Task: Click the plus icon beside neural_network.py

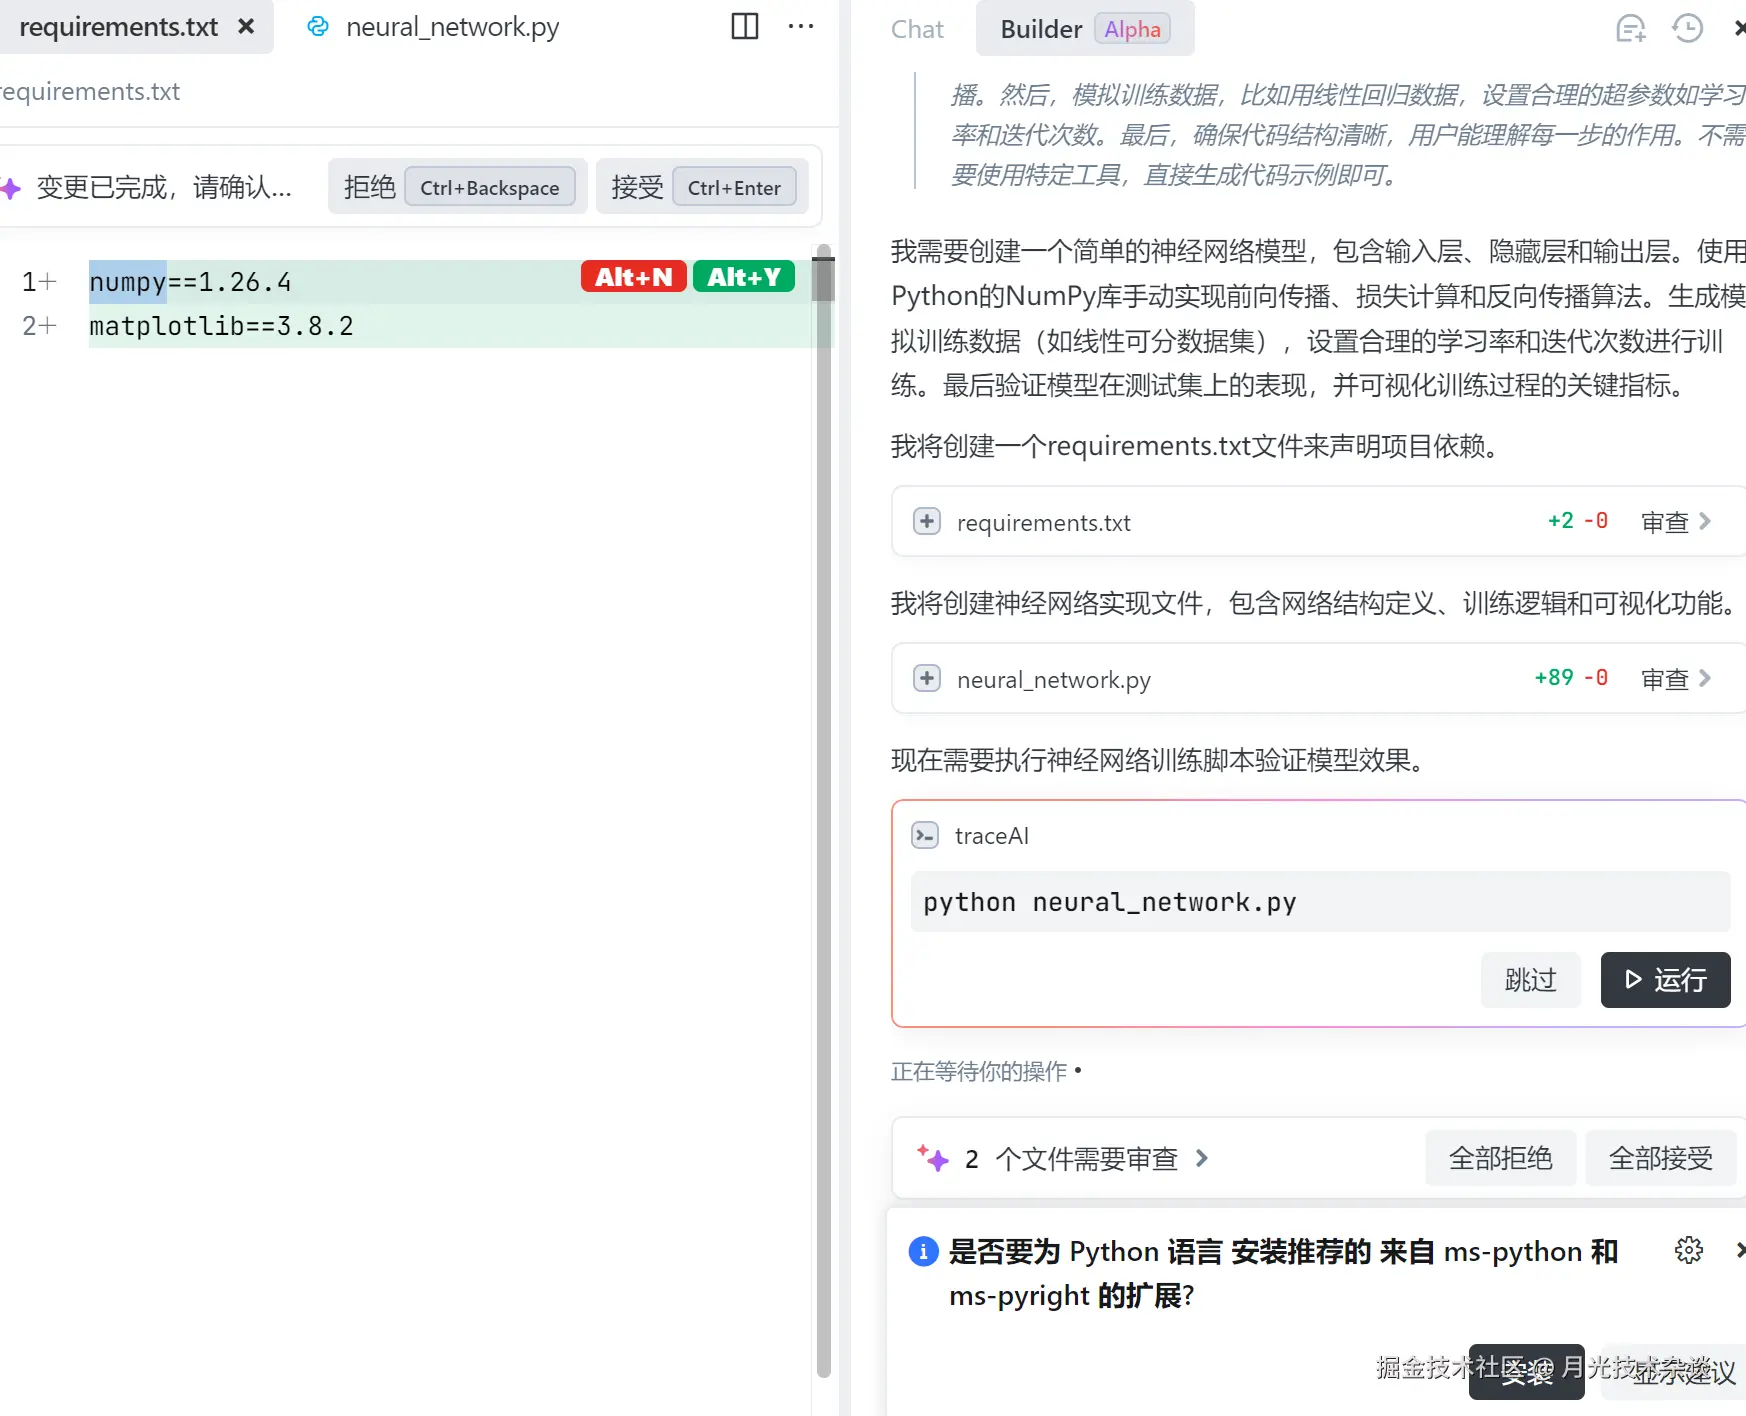Action: point(927,679)
